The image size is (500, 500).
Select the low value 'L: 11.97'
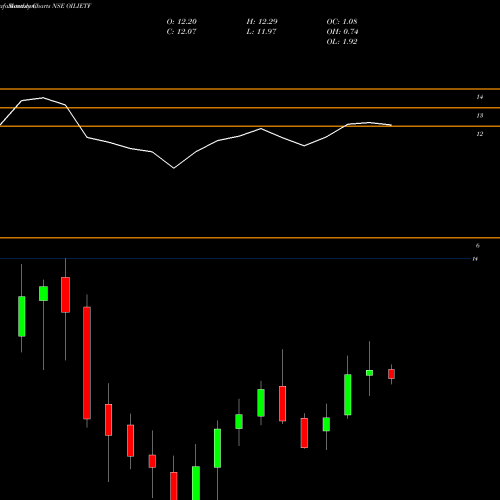(x=261, y=32)
